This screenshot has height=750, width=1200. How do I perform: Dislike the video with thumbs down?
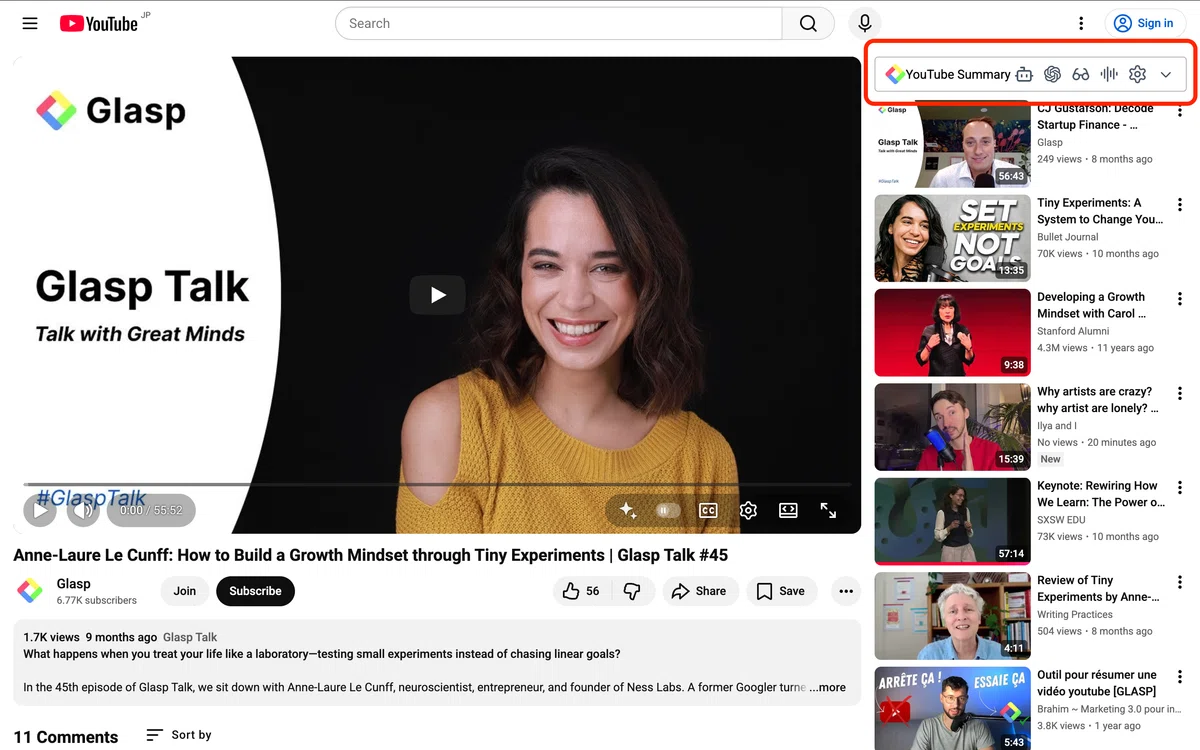(x=632, y=591)
